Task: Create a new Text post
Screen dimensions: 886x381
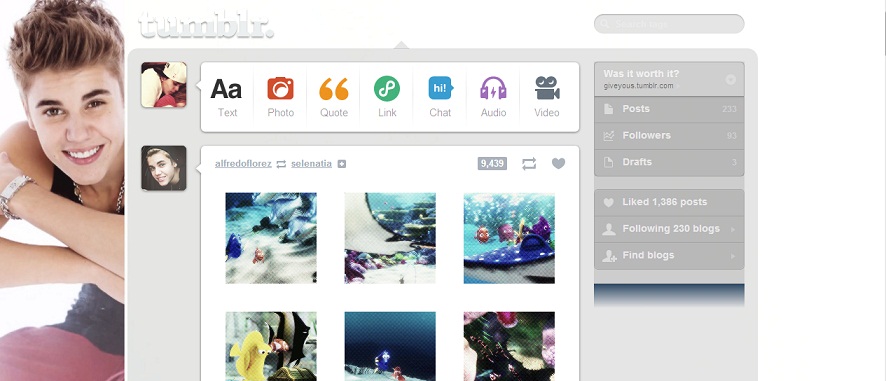Action: click(x=227, y=97)
